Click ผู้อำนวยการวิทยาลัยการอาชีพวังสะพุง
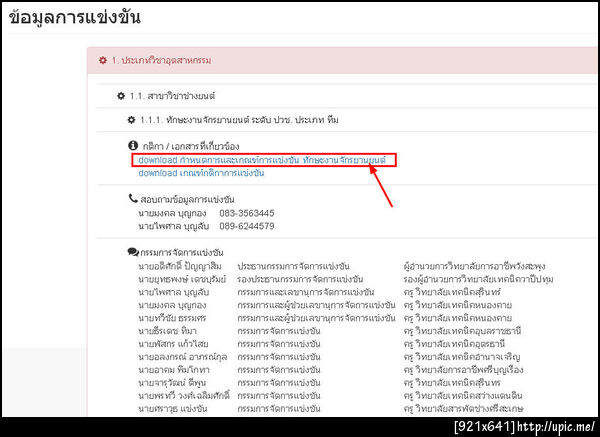 tap(474, 266)
